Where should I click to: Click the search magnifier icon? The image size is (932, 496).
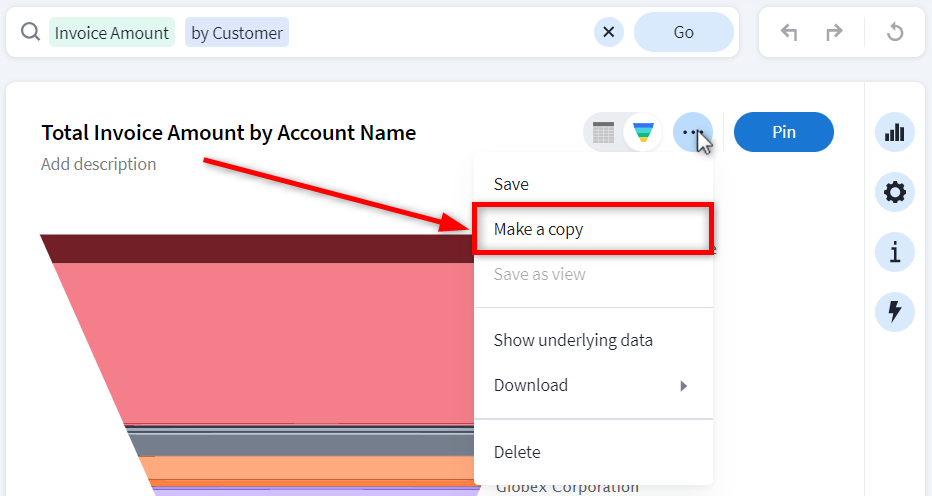coord(30,33)
